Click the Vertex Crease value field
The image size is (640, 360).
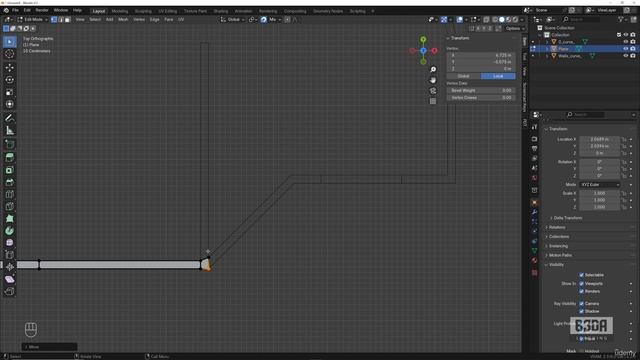coord(481,98)
